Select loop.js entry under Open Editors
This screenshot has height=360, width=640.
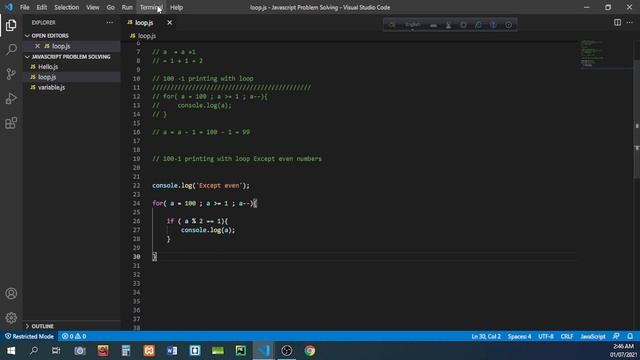point(61,46)
